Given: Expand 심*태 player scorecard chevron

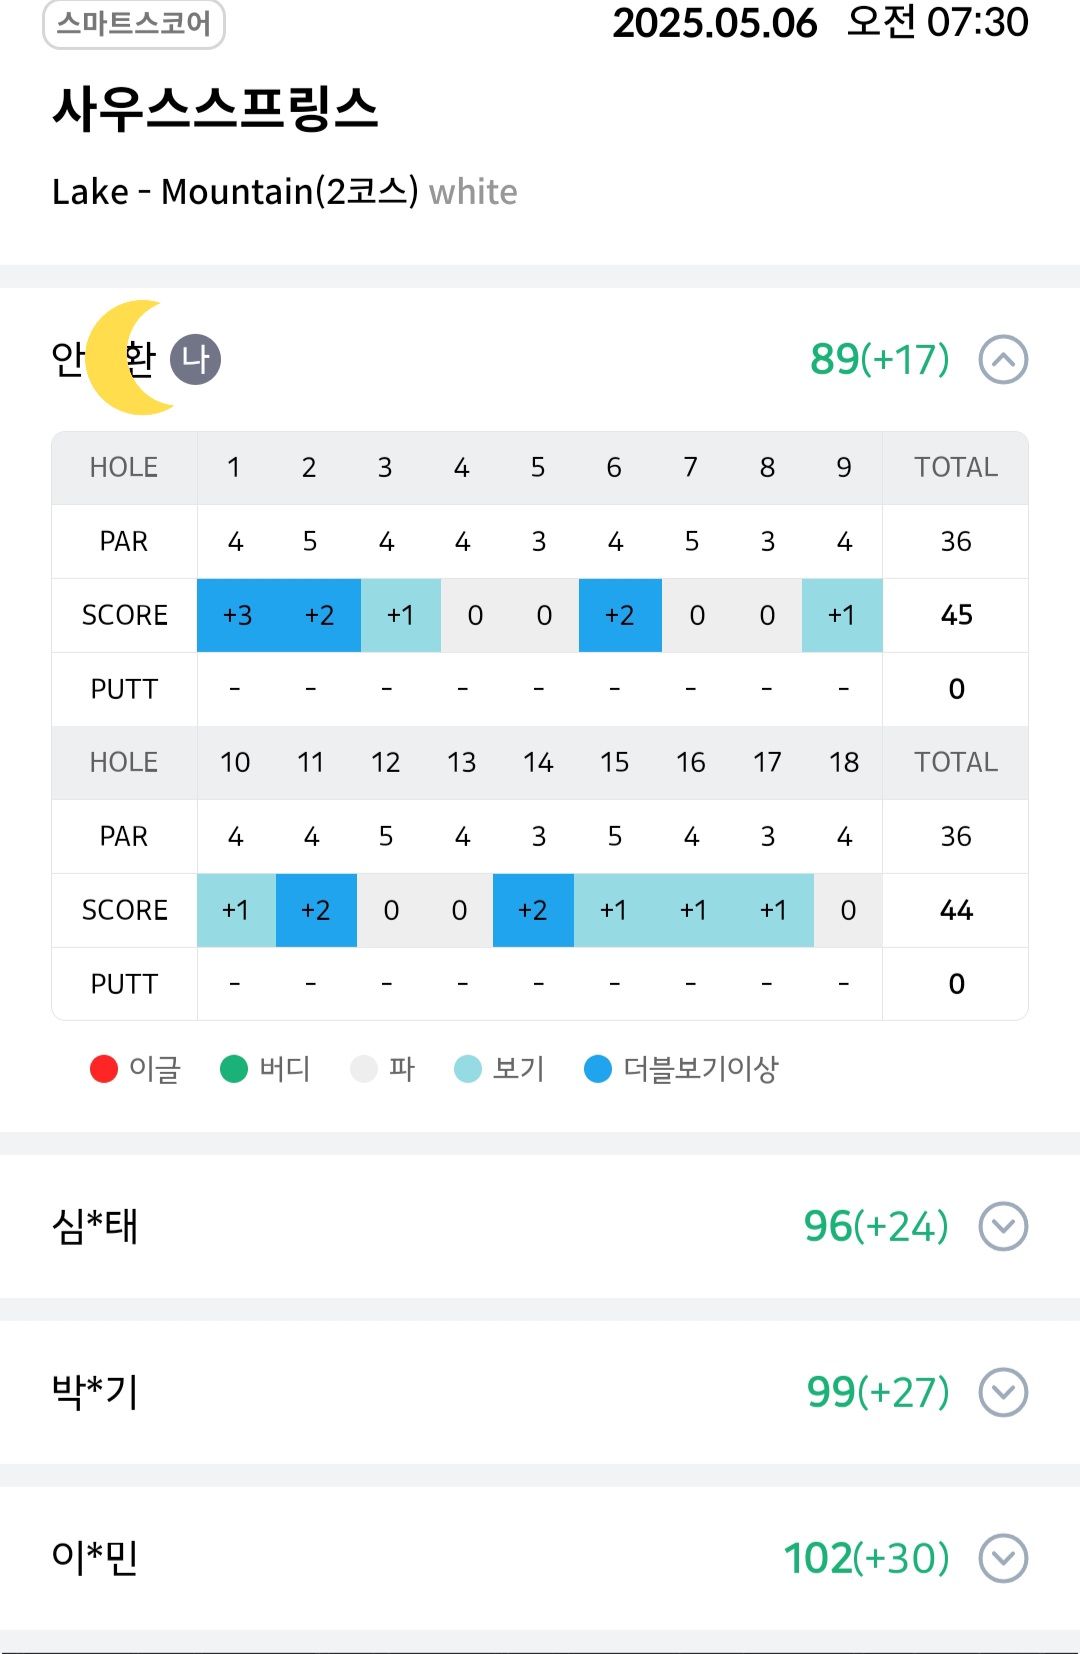Looking at the screenshot, I should 1003,1226.
